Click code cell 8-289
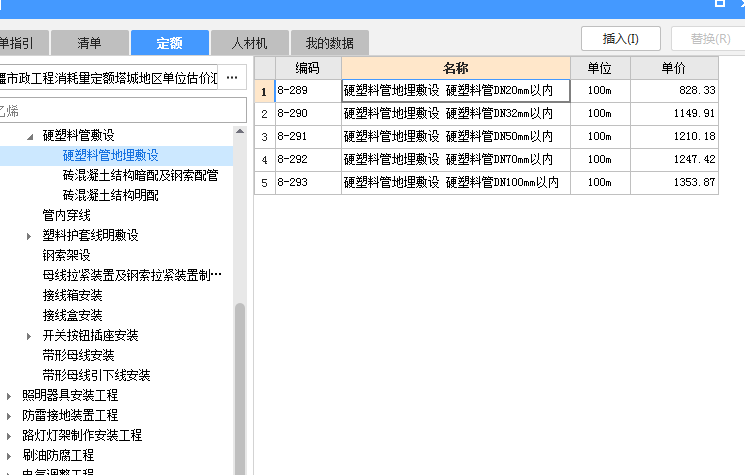 tap(308, 90)
